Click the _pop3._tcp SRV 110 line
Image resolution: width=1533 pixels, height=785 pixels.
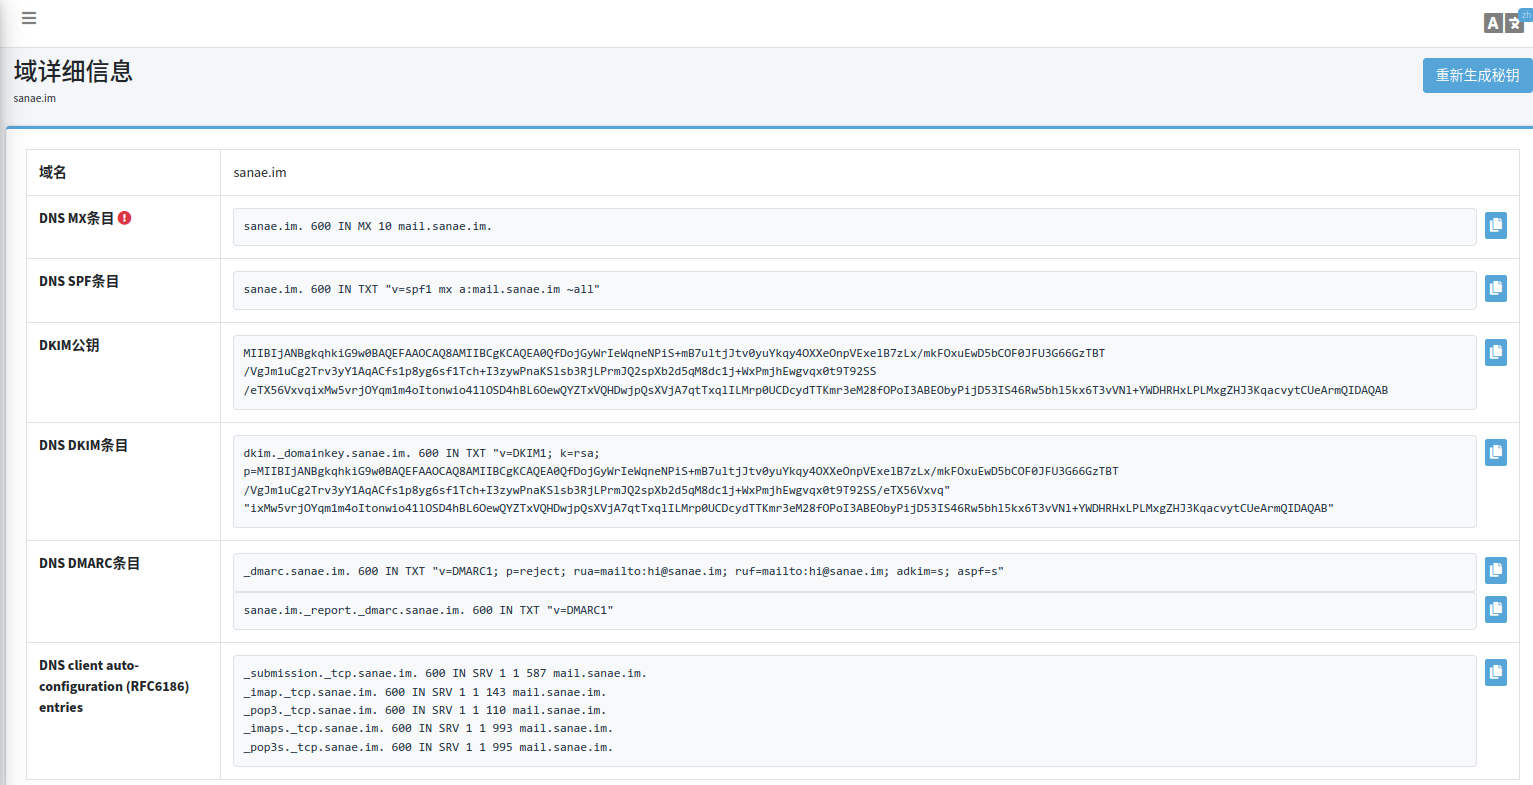425,711
